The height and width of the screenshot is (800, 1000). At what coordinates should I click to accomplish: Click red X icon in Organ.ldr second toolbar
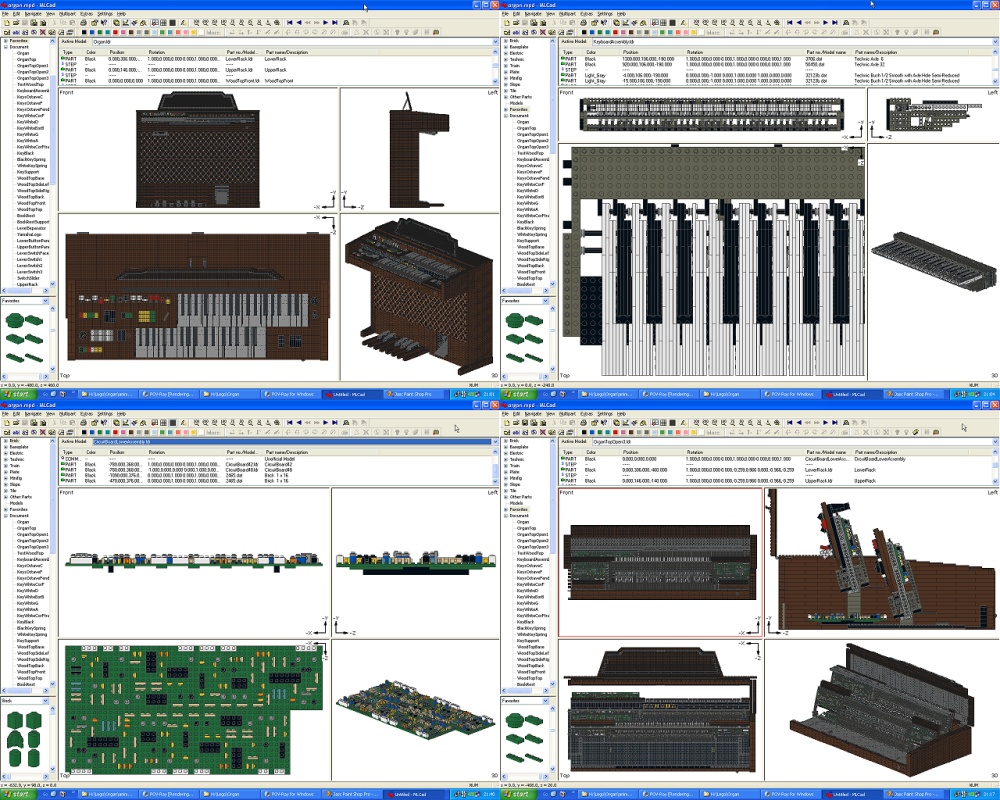pyautogui.click(x=43, y=32)
